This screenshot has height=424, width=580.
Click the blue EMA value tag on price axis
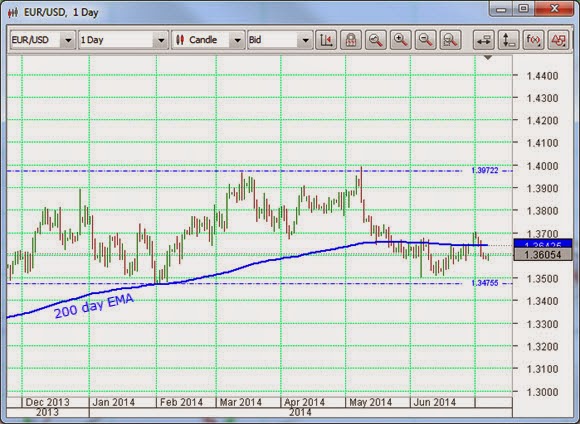point(543,244)
